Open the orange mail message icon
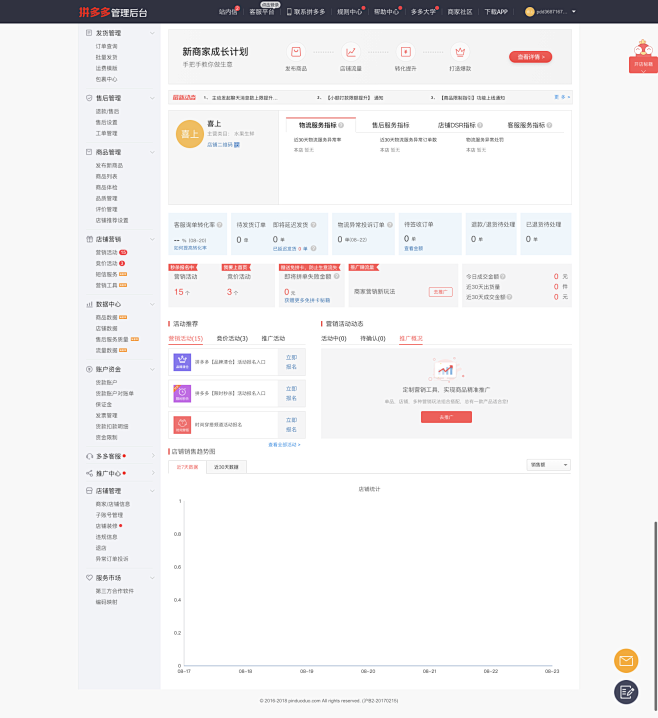This screenshot has width=658, height=718. (626, 660)
